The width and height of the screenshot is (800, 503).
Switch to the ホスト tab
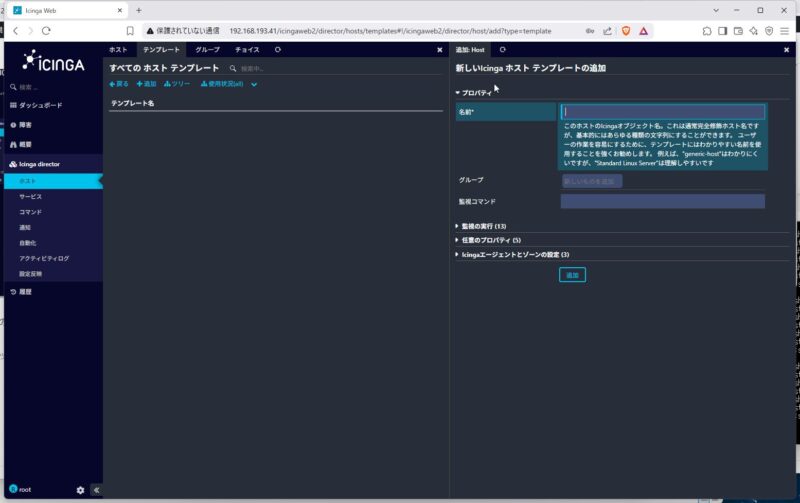[118, 49]
